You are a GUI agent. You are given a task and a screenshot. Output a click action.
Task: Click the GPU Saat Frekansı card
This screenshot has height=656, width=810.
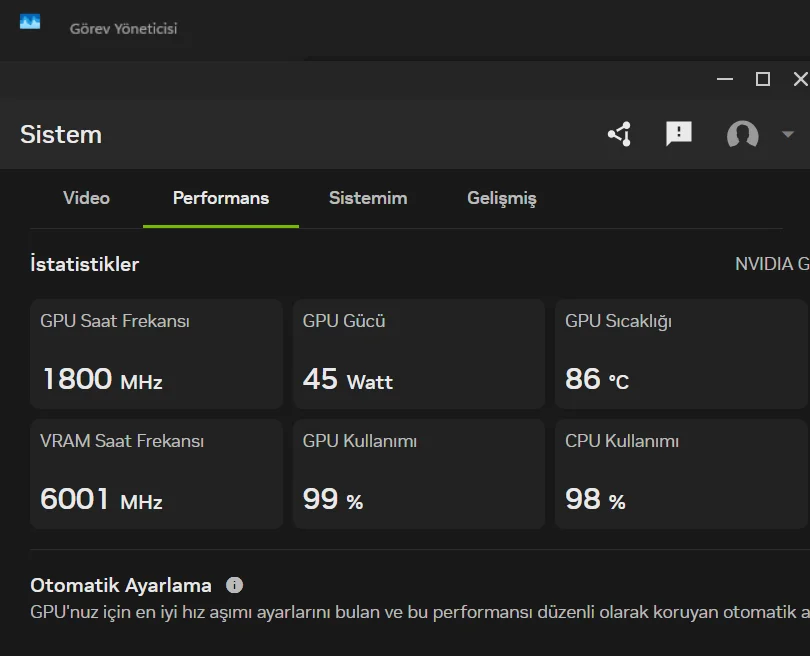157,354
